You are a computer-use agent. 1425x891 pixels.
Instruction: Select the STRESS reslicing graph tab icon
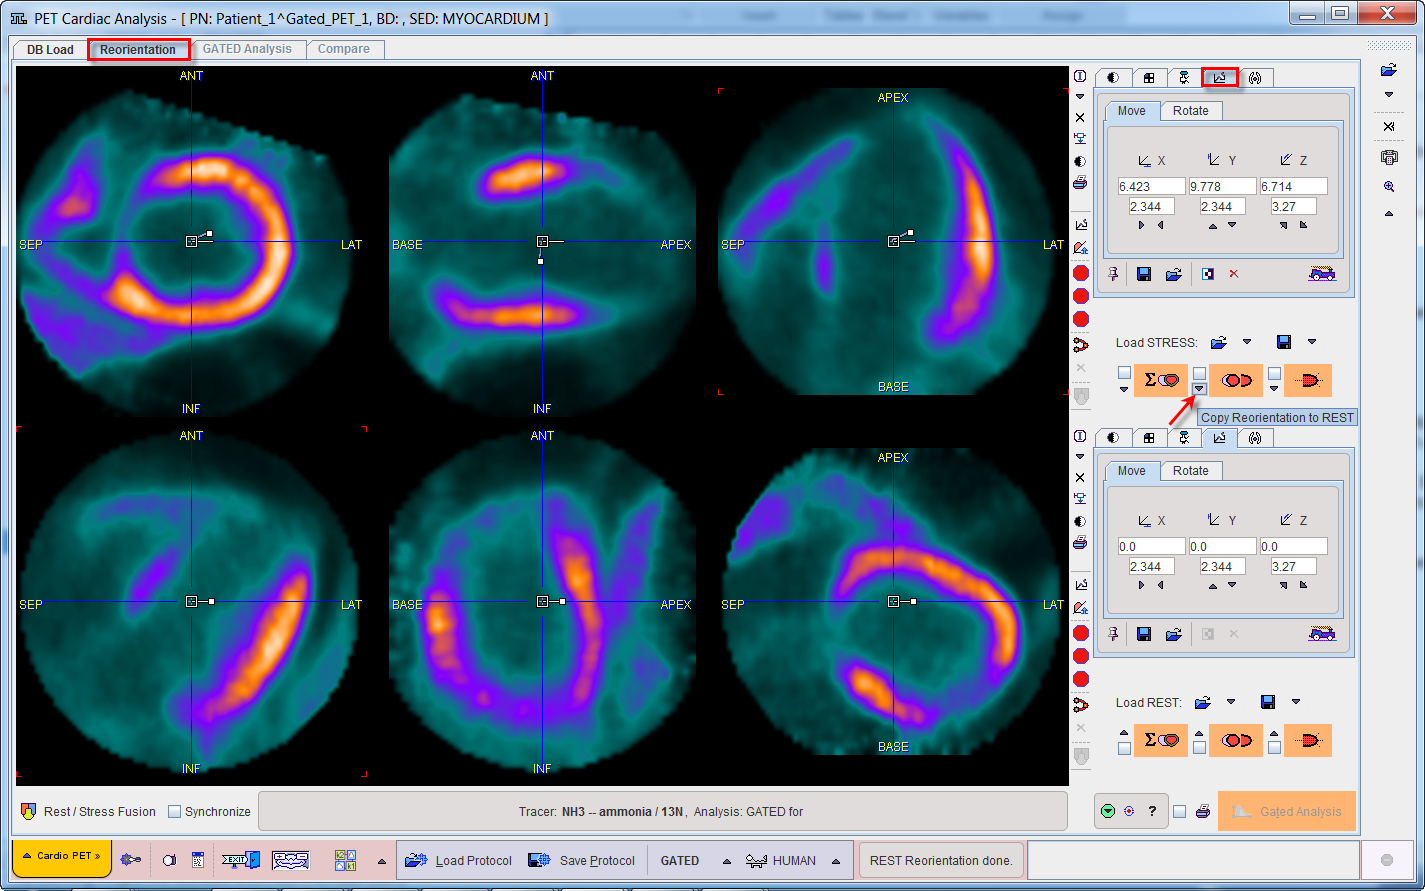click(1220, 78)
